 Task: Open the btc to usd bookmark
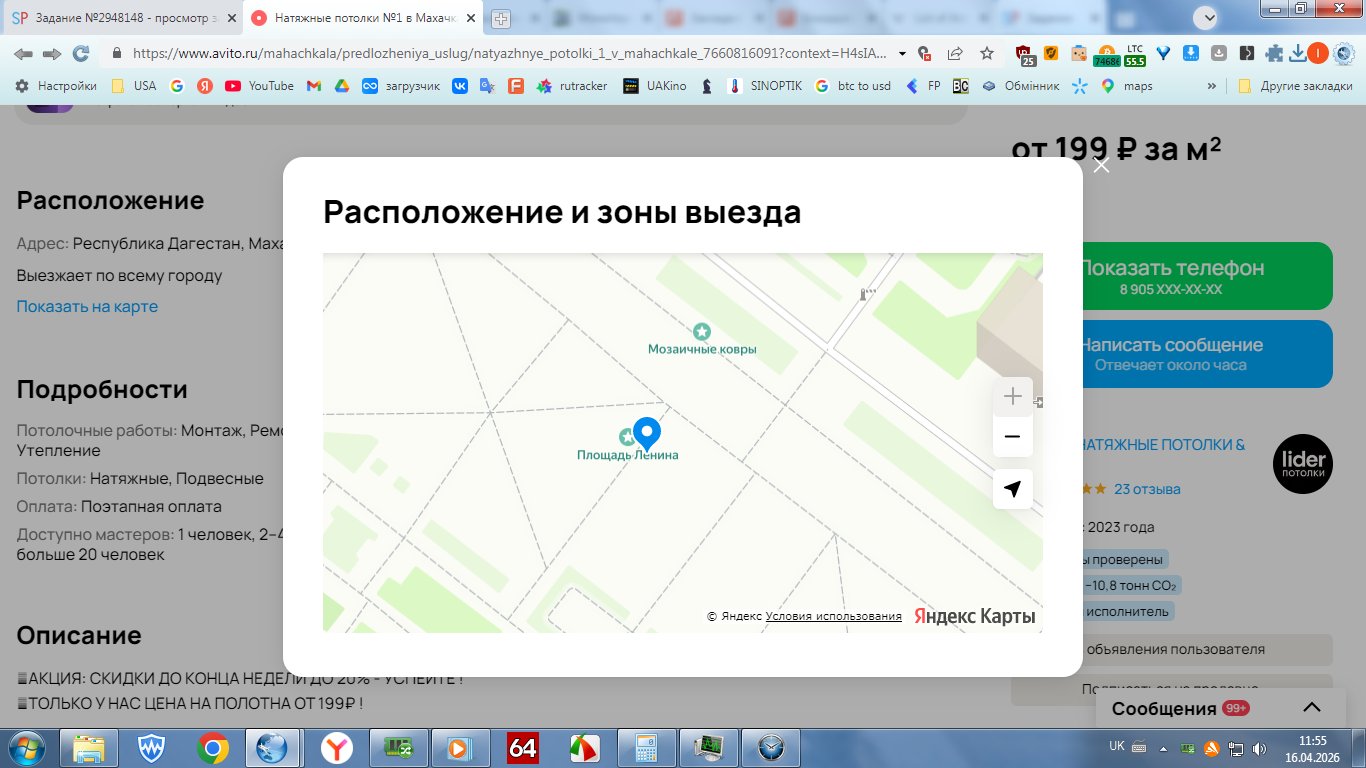853,86
